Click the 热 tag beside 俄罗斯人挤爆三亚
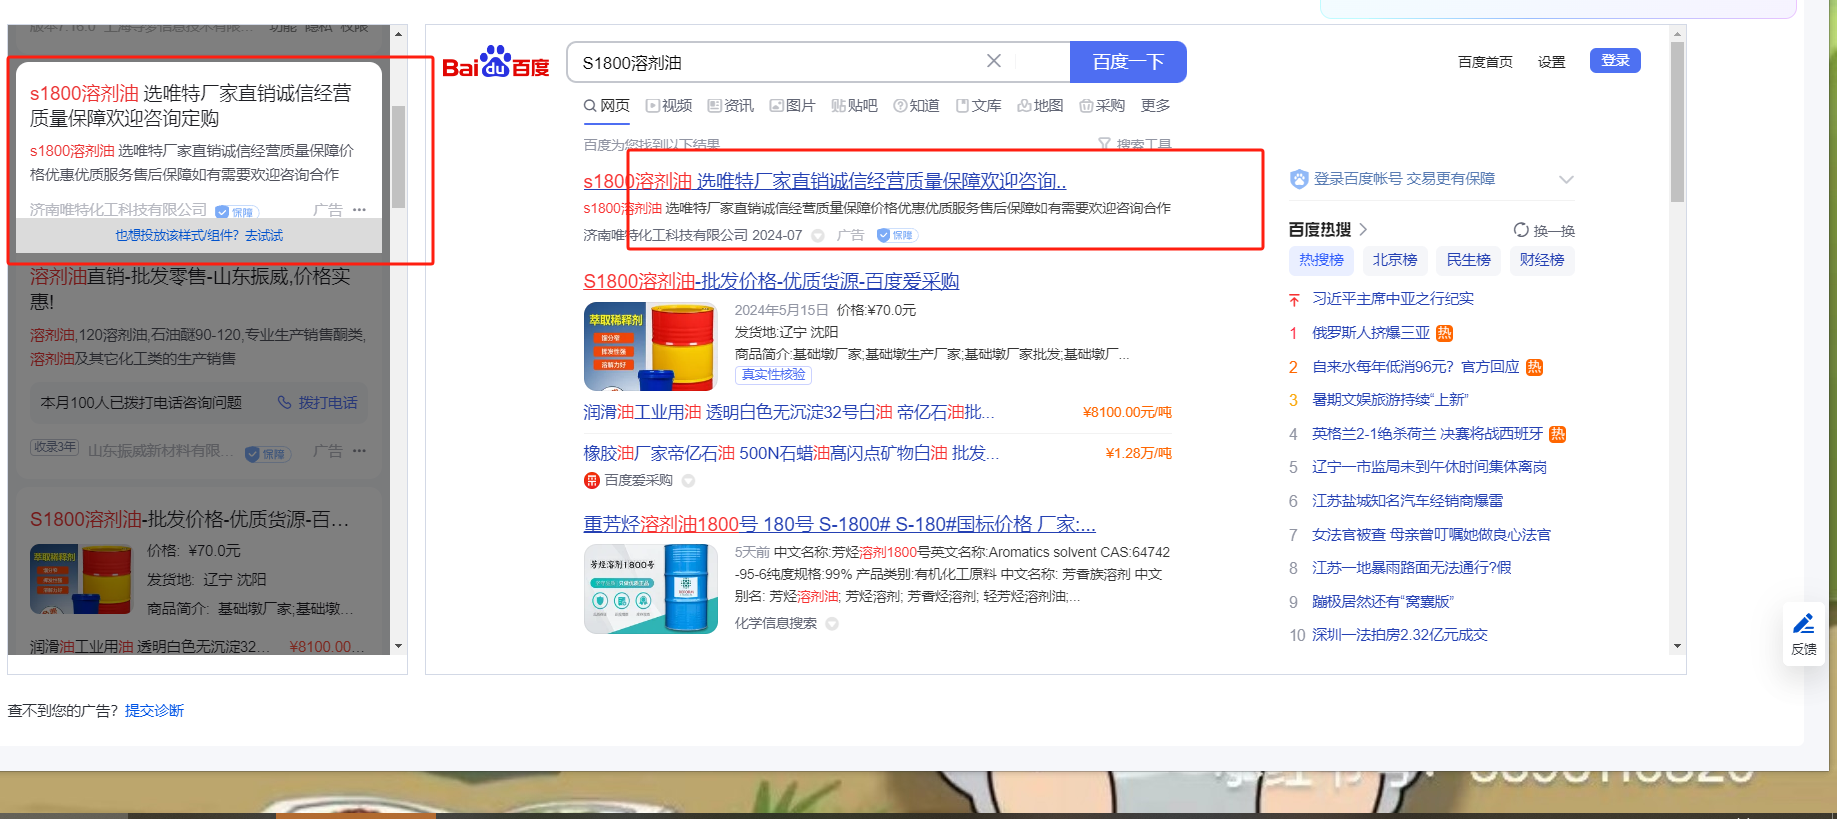This screenshot has width=1837, height=819. pyautogui.click(x=1444, y=333)
